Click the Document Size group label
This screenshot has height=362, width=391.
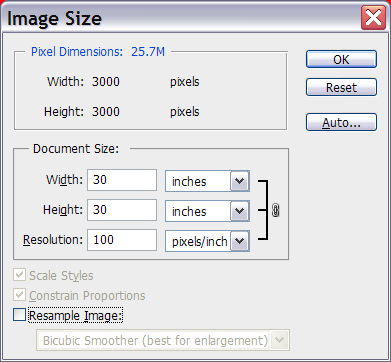click(76, 149)
